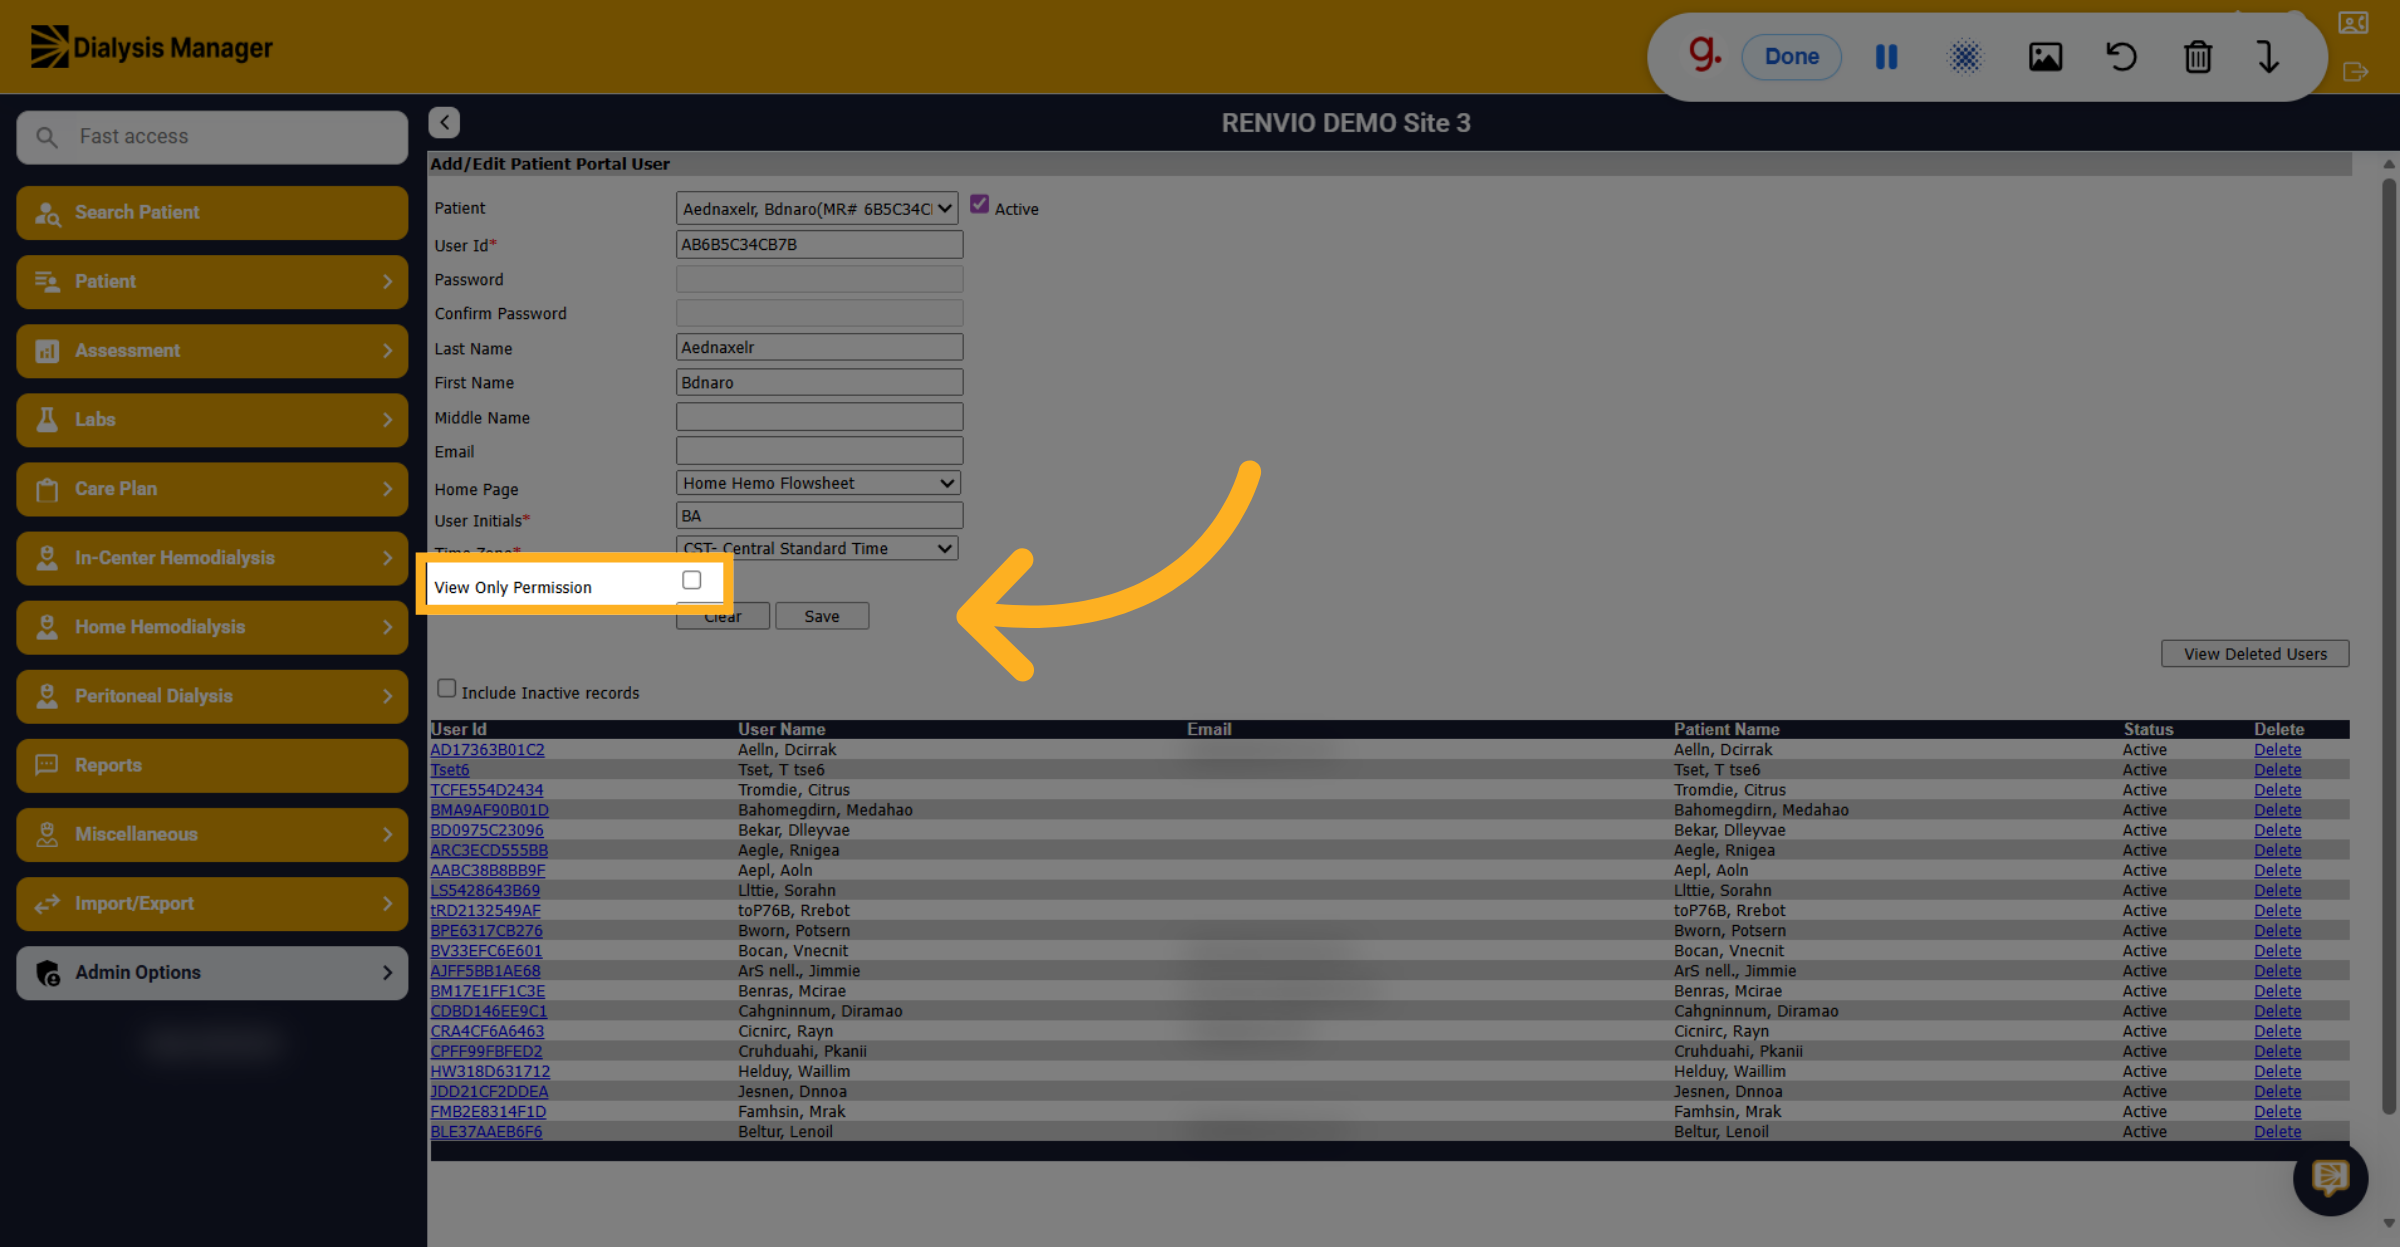Enable the View Only Permission checkbox
The image size is (2400, 1247).
[691, 580]
